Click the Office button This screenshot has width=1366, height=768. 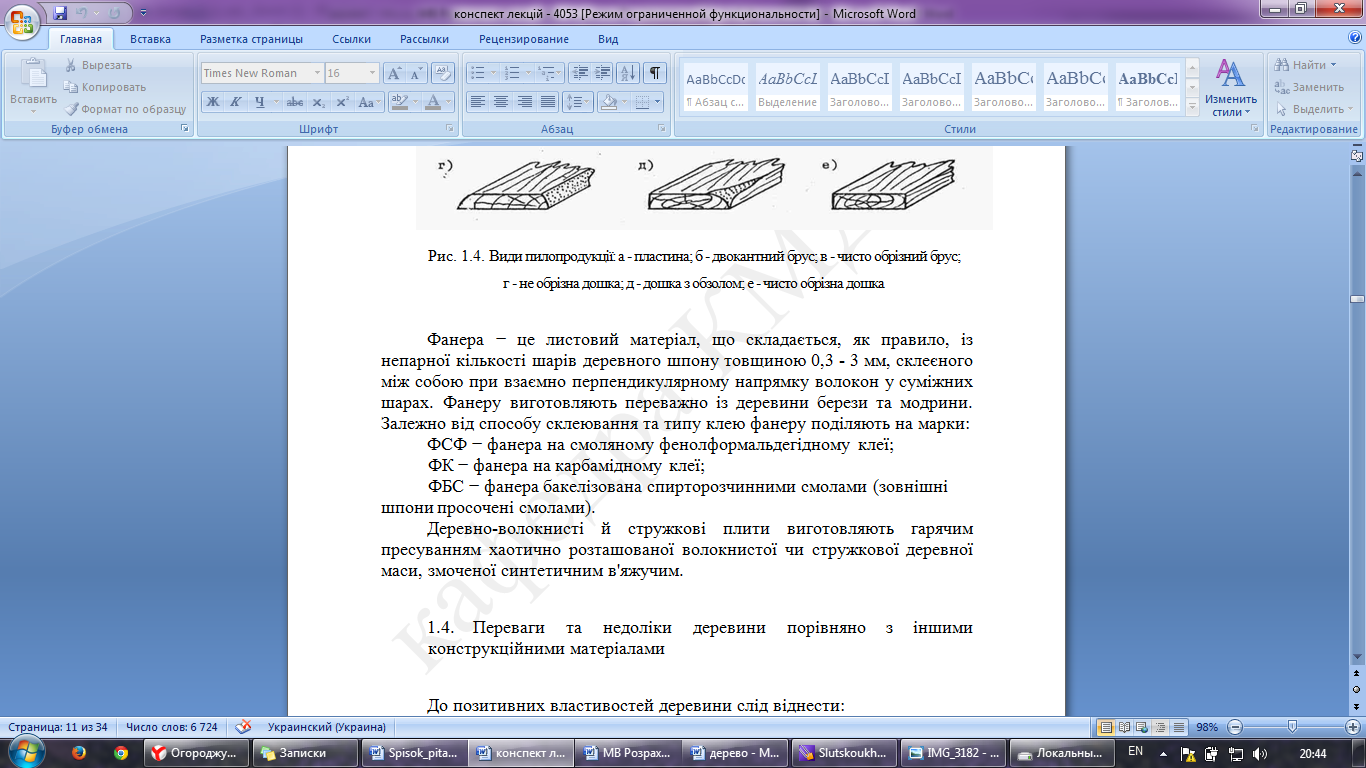point(22,20)
